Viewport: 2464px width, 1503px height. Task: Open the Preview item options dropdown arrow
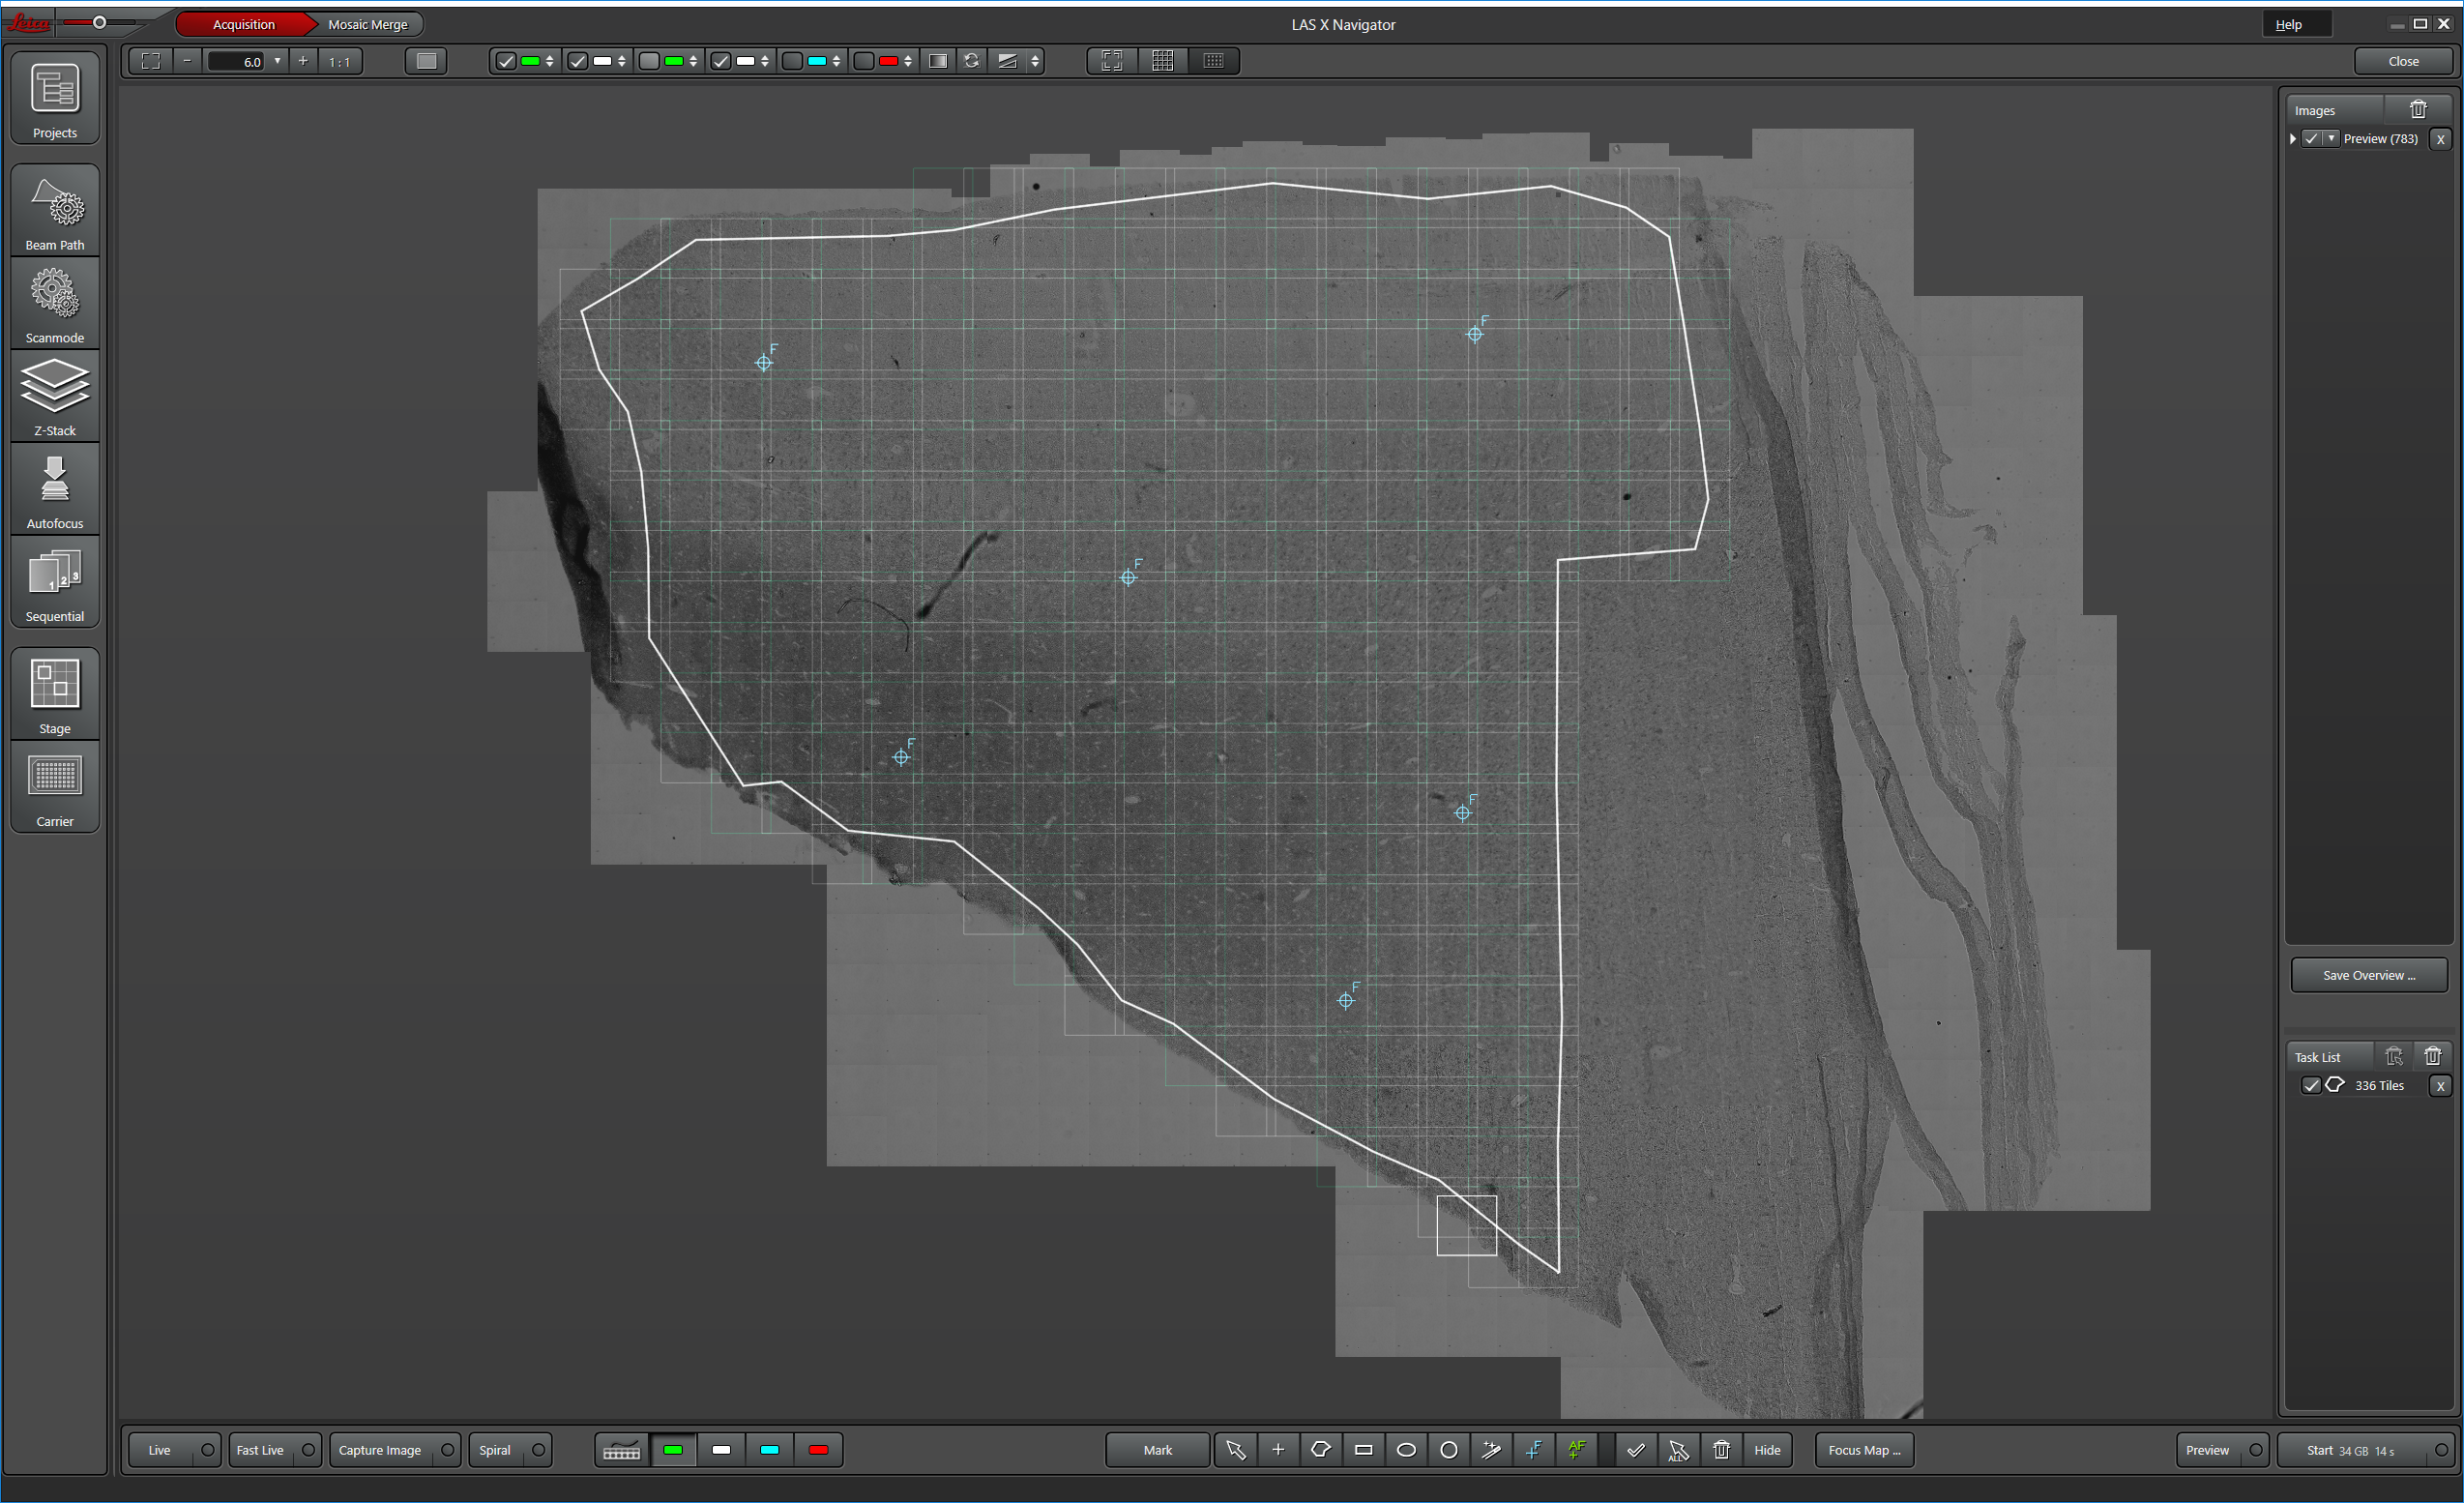[2331, 139]
